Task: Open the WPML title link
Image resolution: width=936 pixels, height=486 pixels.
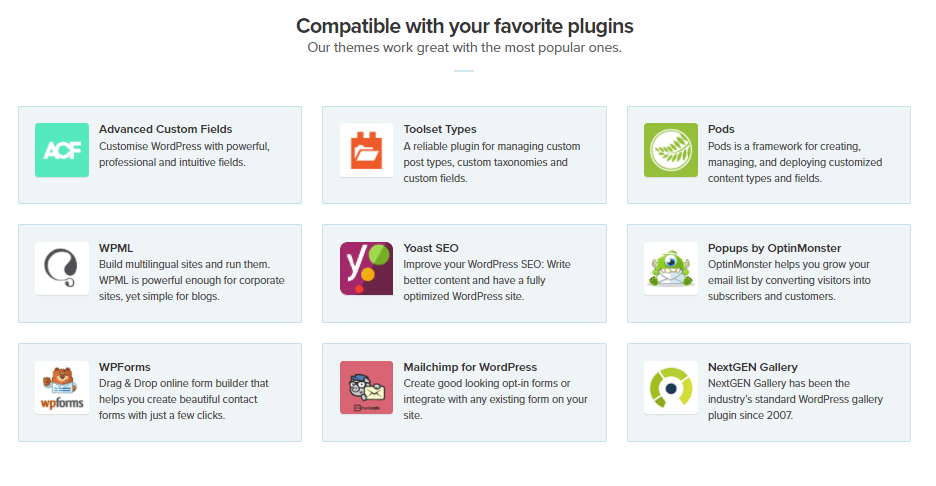Action: click(116, 248)
